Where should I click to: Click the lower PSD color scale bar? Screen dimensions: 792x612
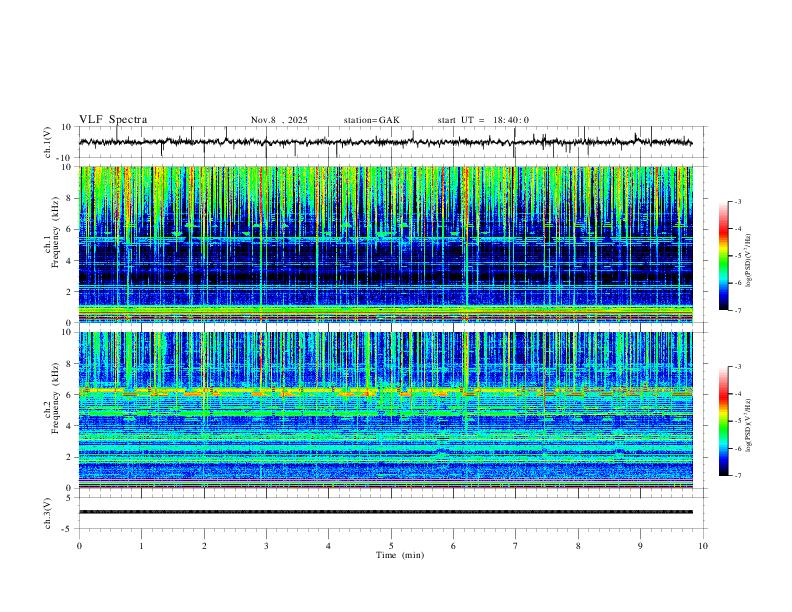click(723, 421)
